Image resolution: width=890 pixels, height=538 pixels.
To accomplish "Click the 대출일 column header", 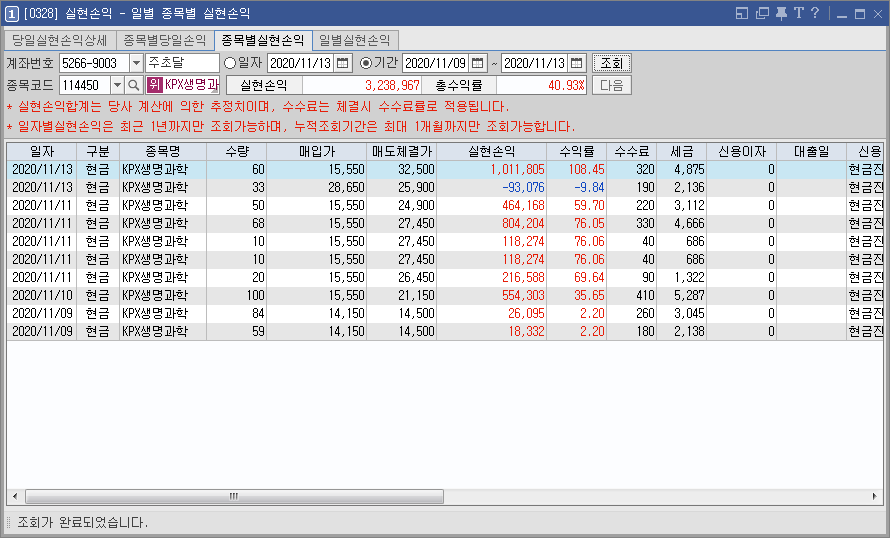I will 811,152.
